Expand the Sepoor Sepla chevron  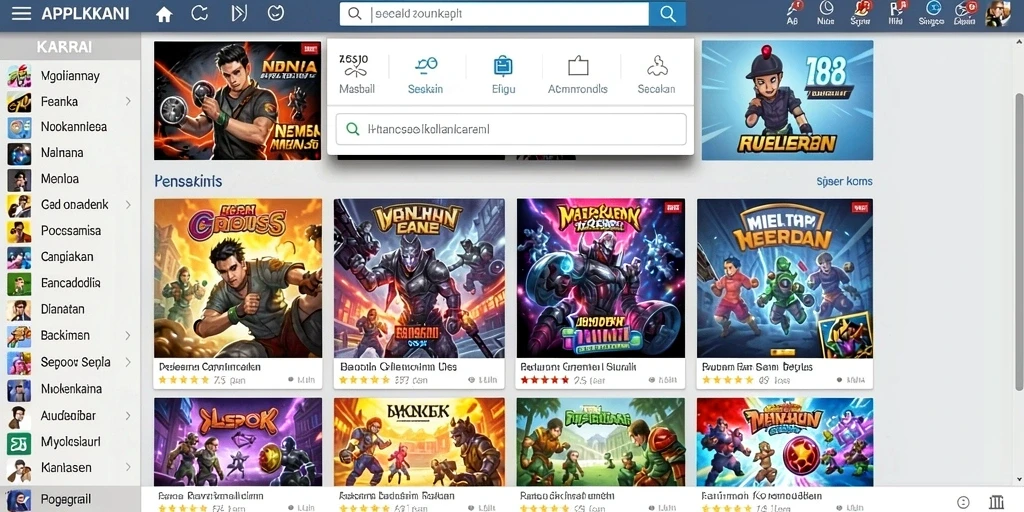click(128, 362)
